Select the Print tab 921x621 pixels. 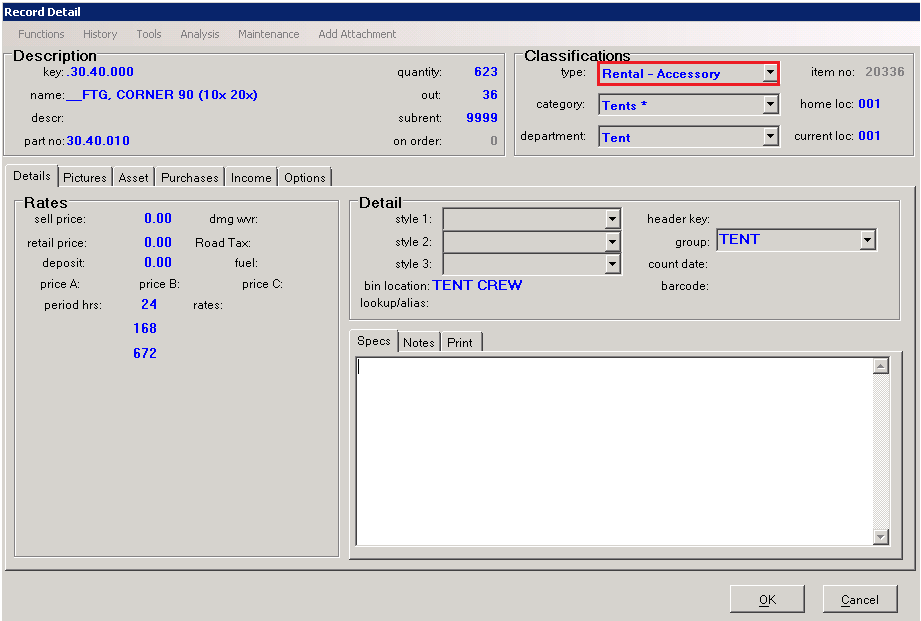coord(460,343)
